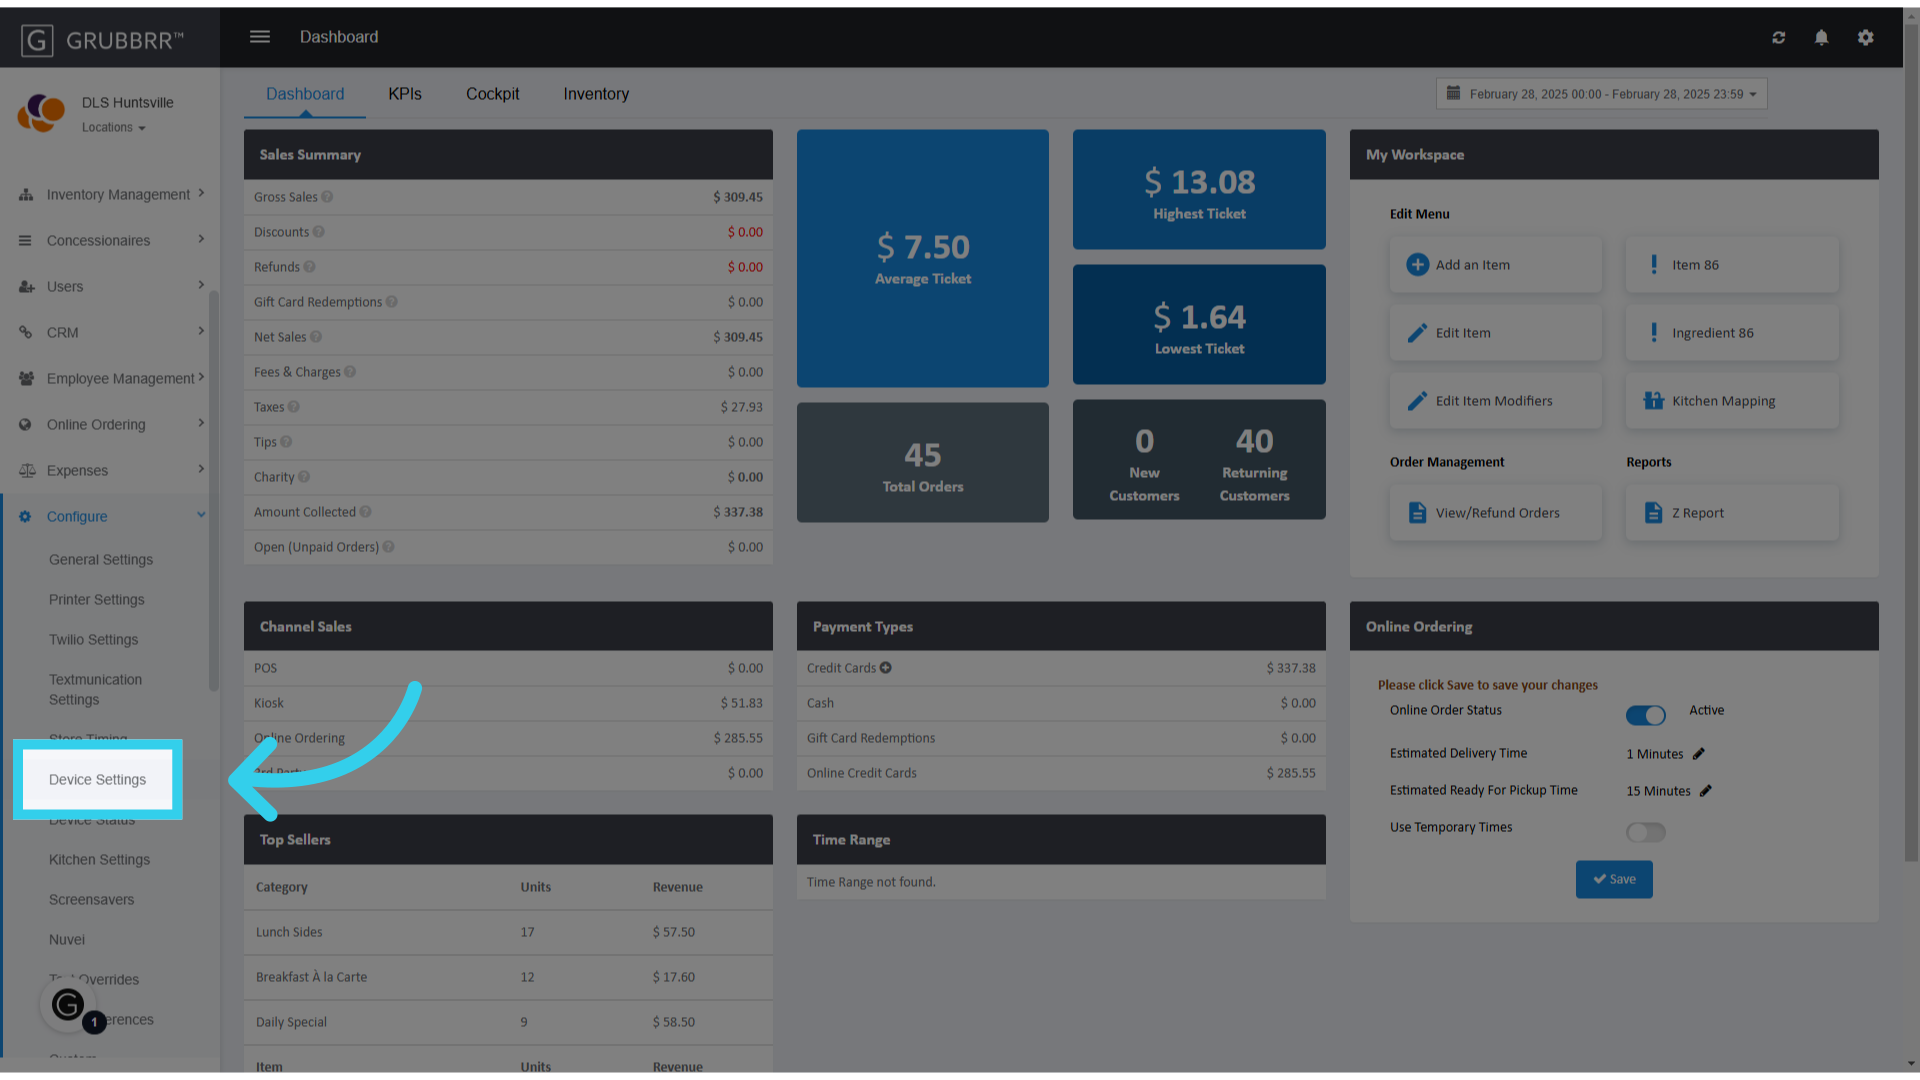Expand Credit Cards with plus icon
Screen dimensions: 1920x1080
pos(885,668)
